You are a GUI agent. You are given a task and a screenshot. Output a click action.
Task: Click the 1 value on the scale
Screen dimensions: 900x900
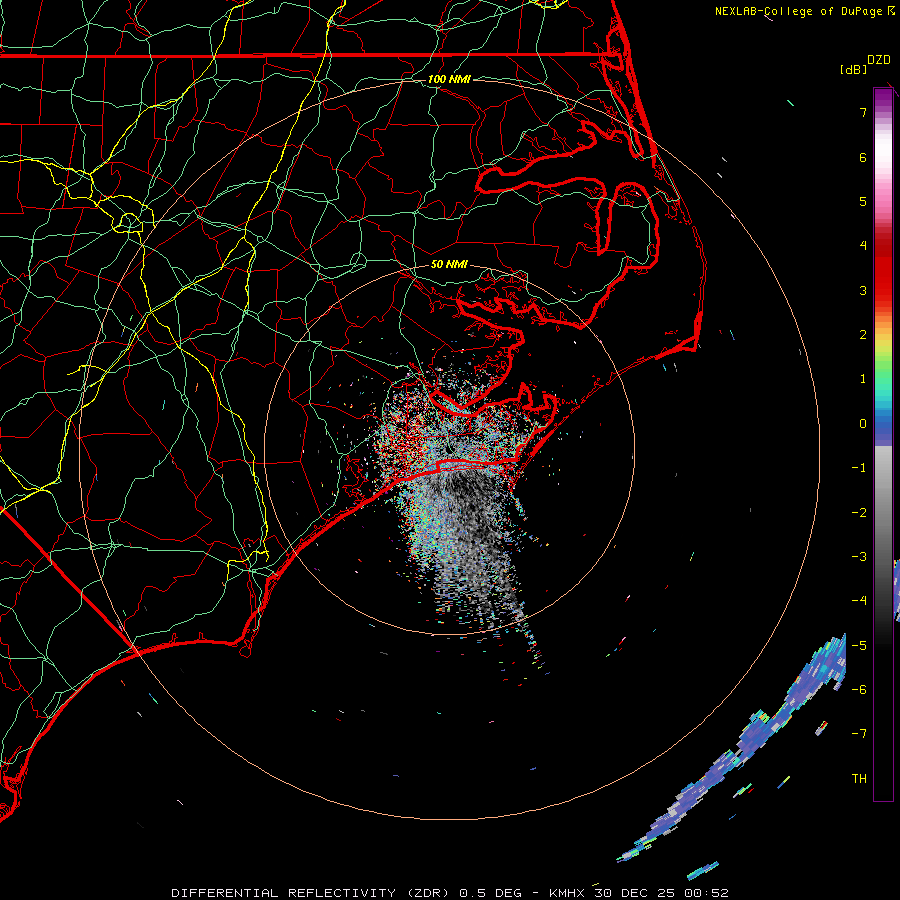point(863,379)
